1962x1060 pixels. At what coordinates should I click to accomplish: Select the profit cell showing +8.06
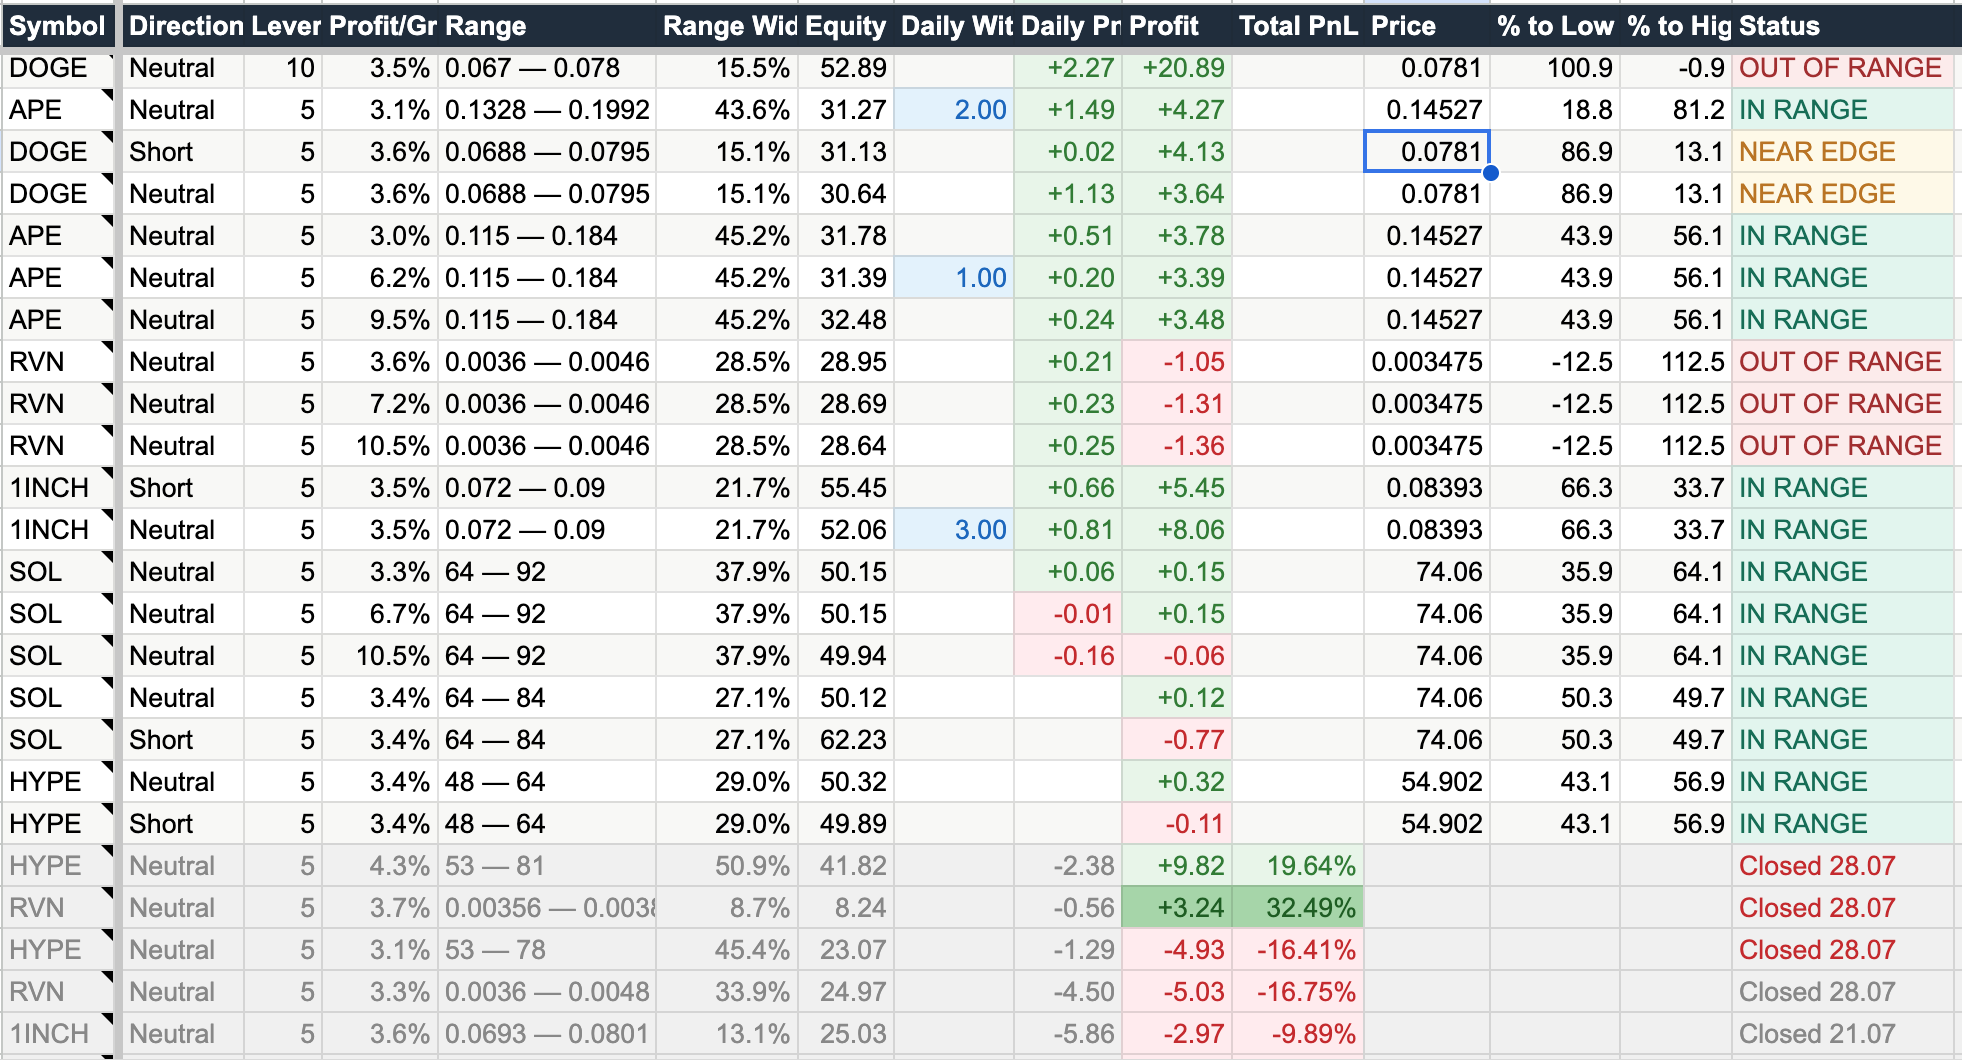coord(1177,530)
